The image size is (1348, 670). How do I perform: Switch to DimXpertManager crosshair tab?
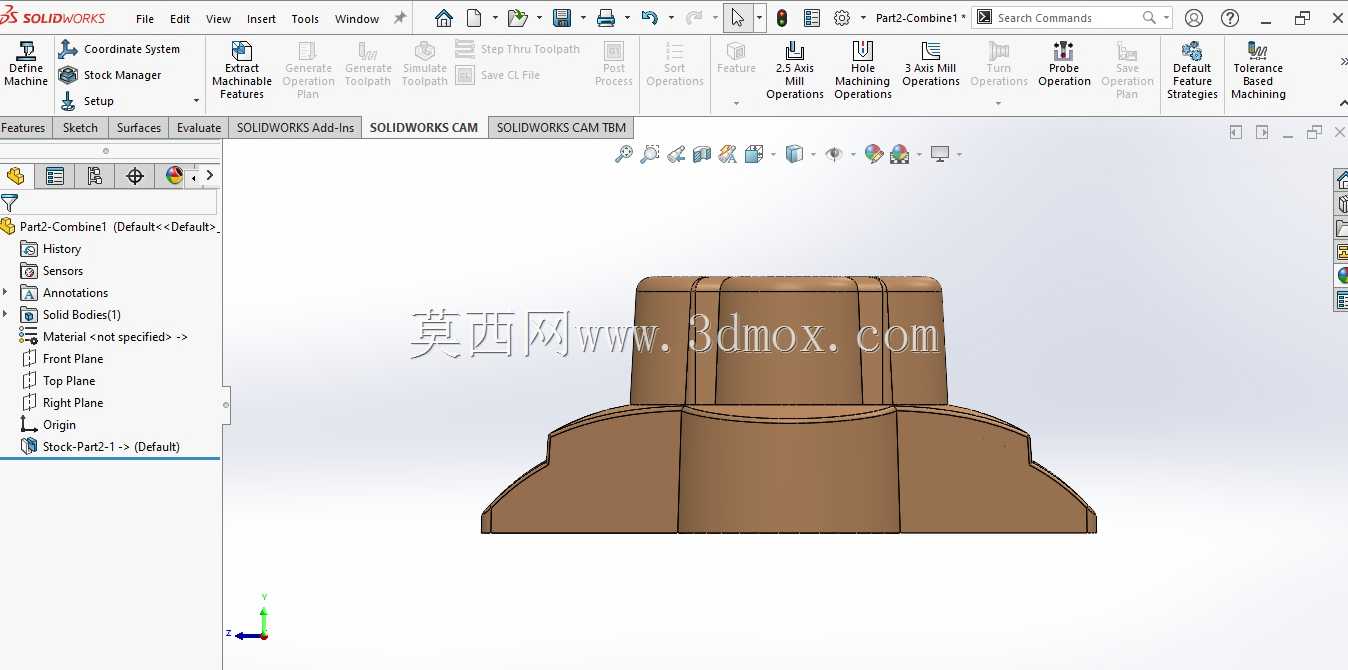(x=135, y=176)
